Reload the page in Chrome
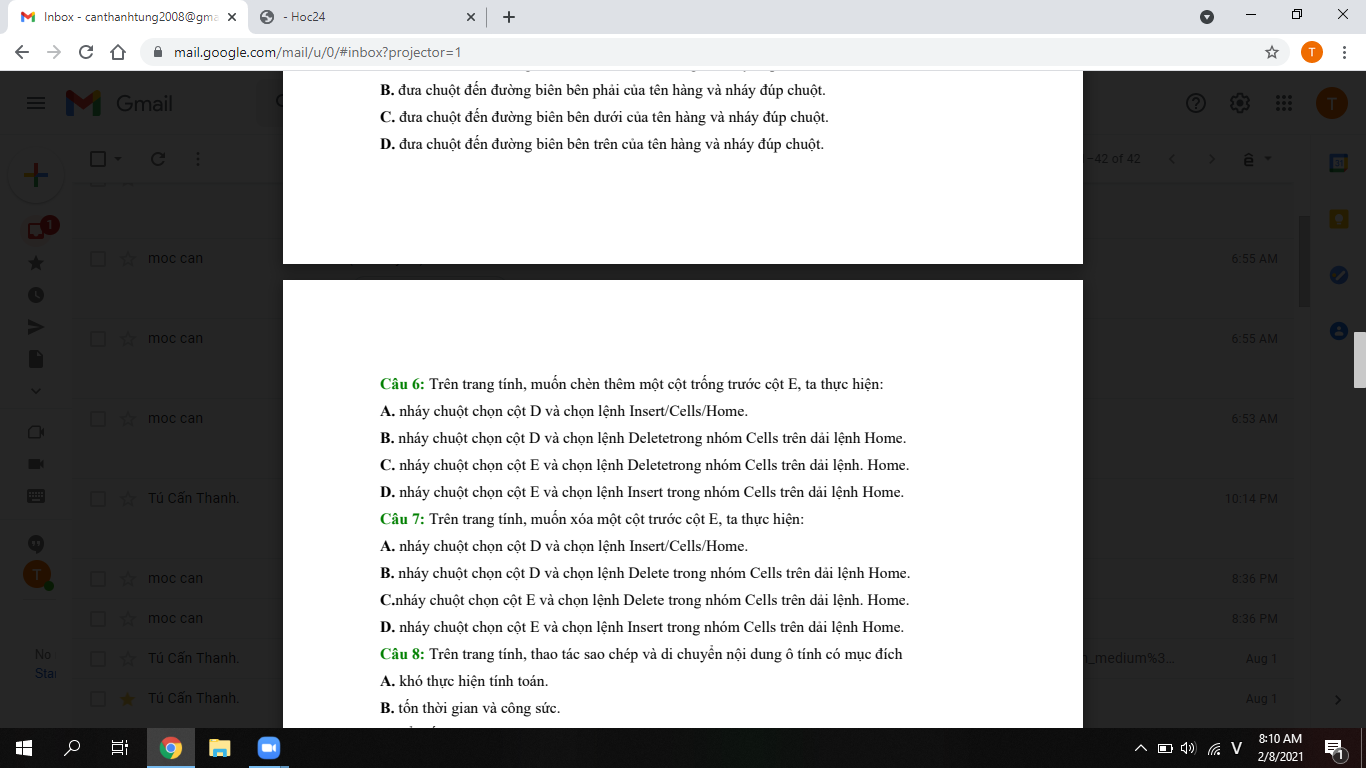 pyautogui.click(x=86, y=52)
